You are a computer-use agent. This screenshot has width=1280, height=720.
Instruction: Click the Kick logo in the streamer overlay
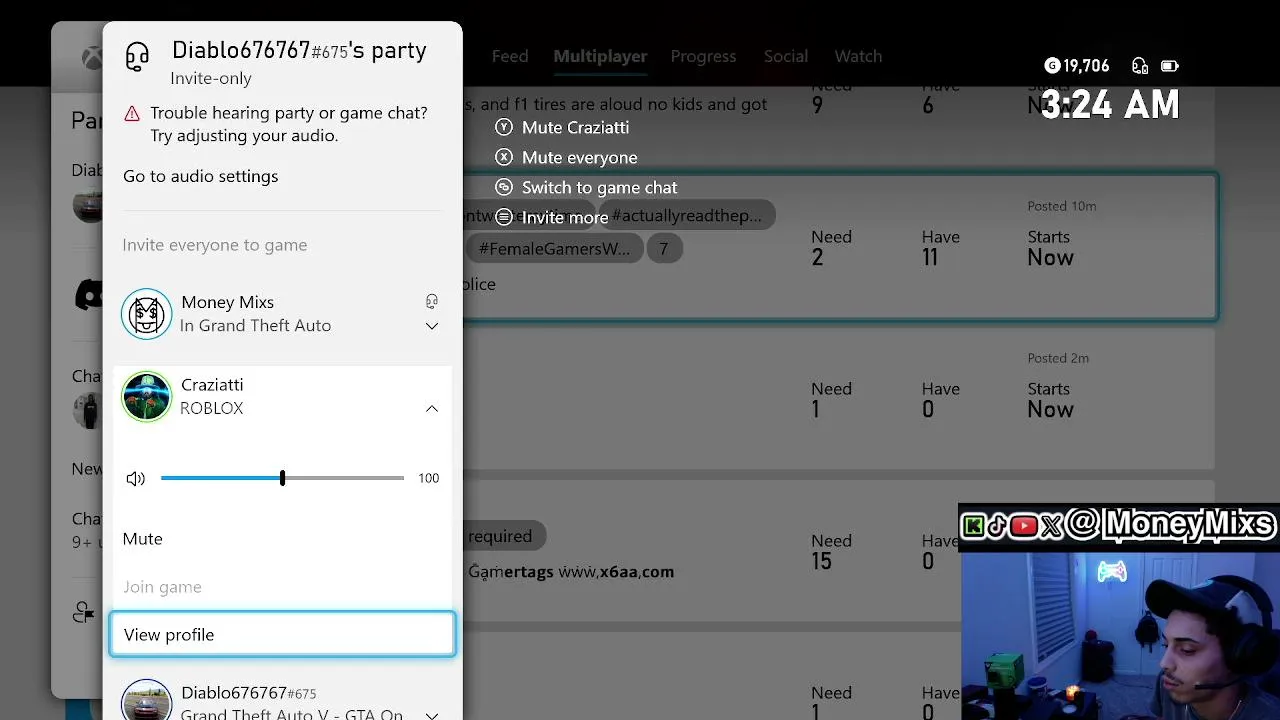972,526
